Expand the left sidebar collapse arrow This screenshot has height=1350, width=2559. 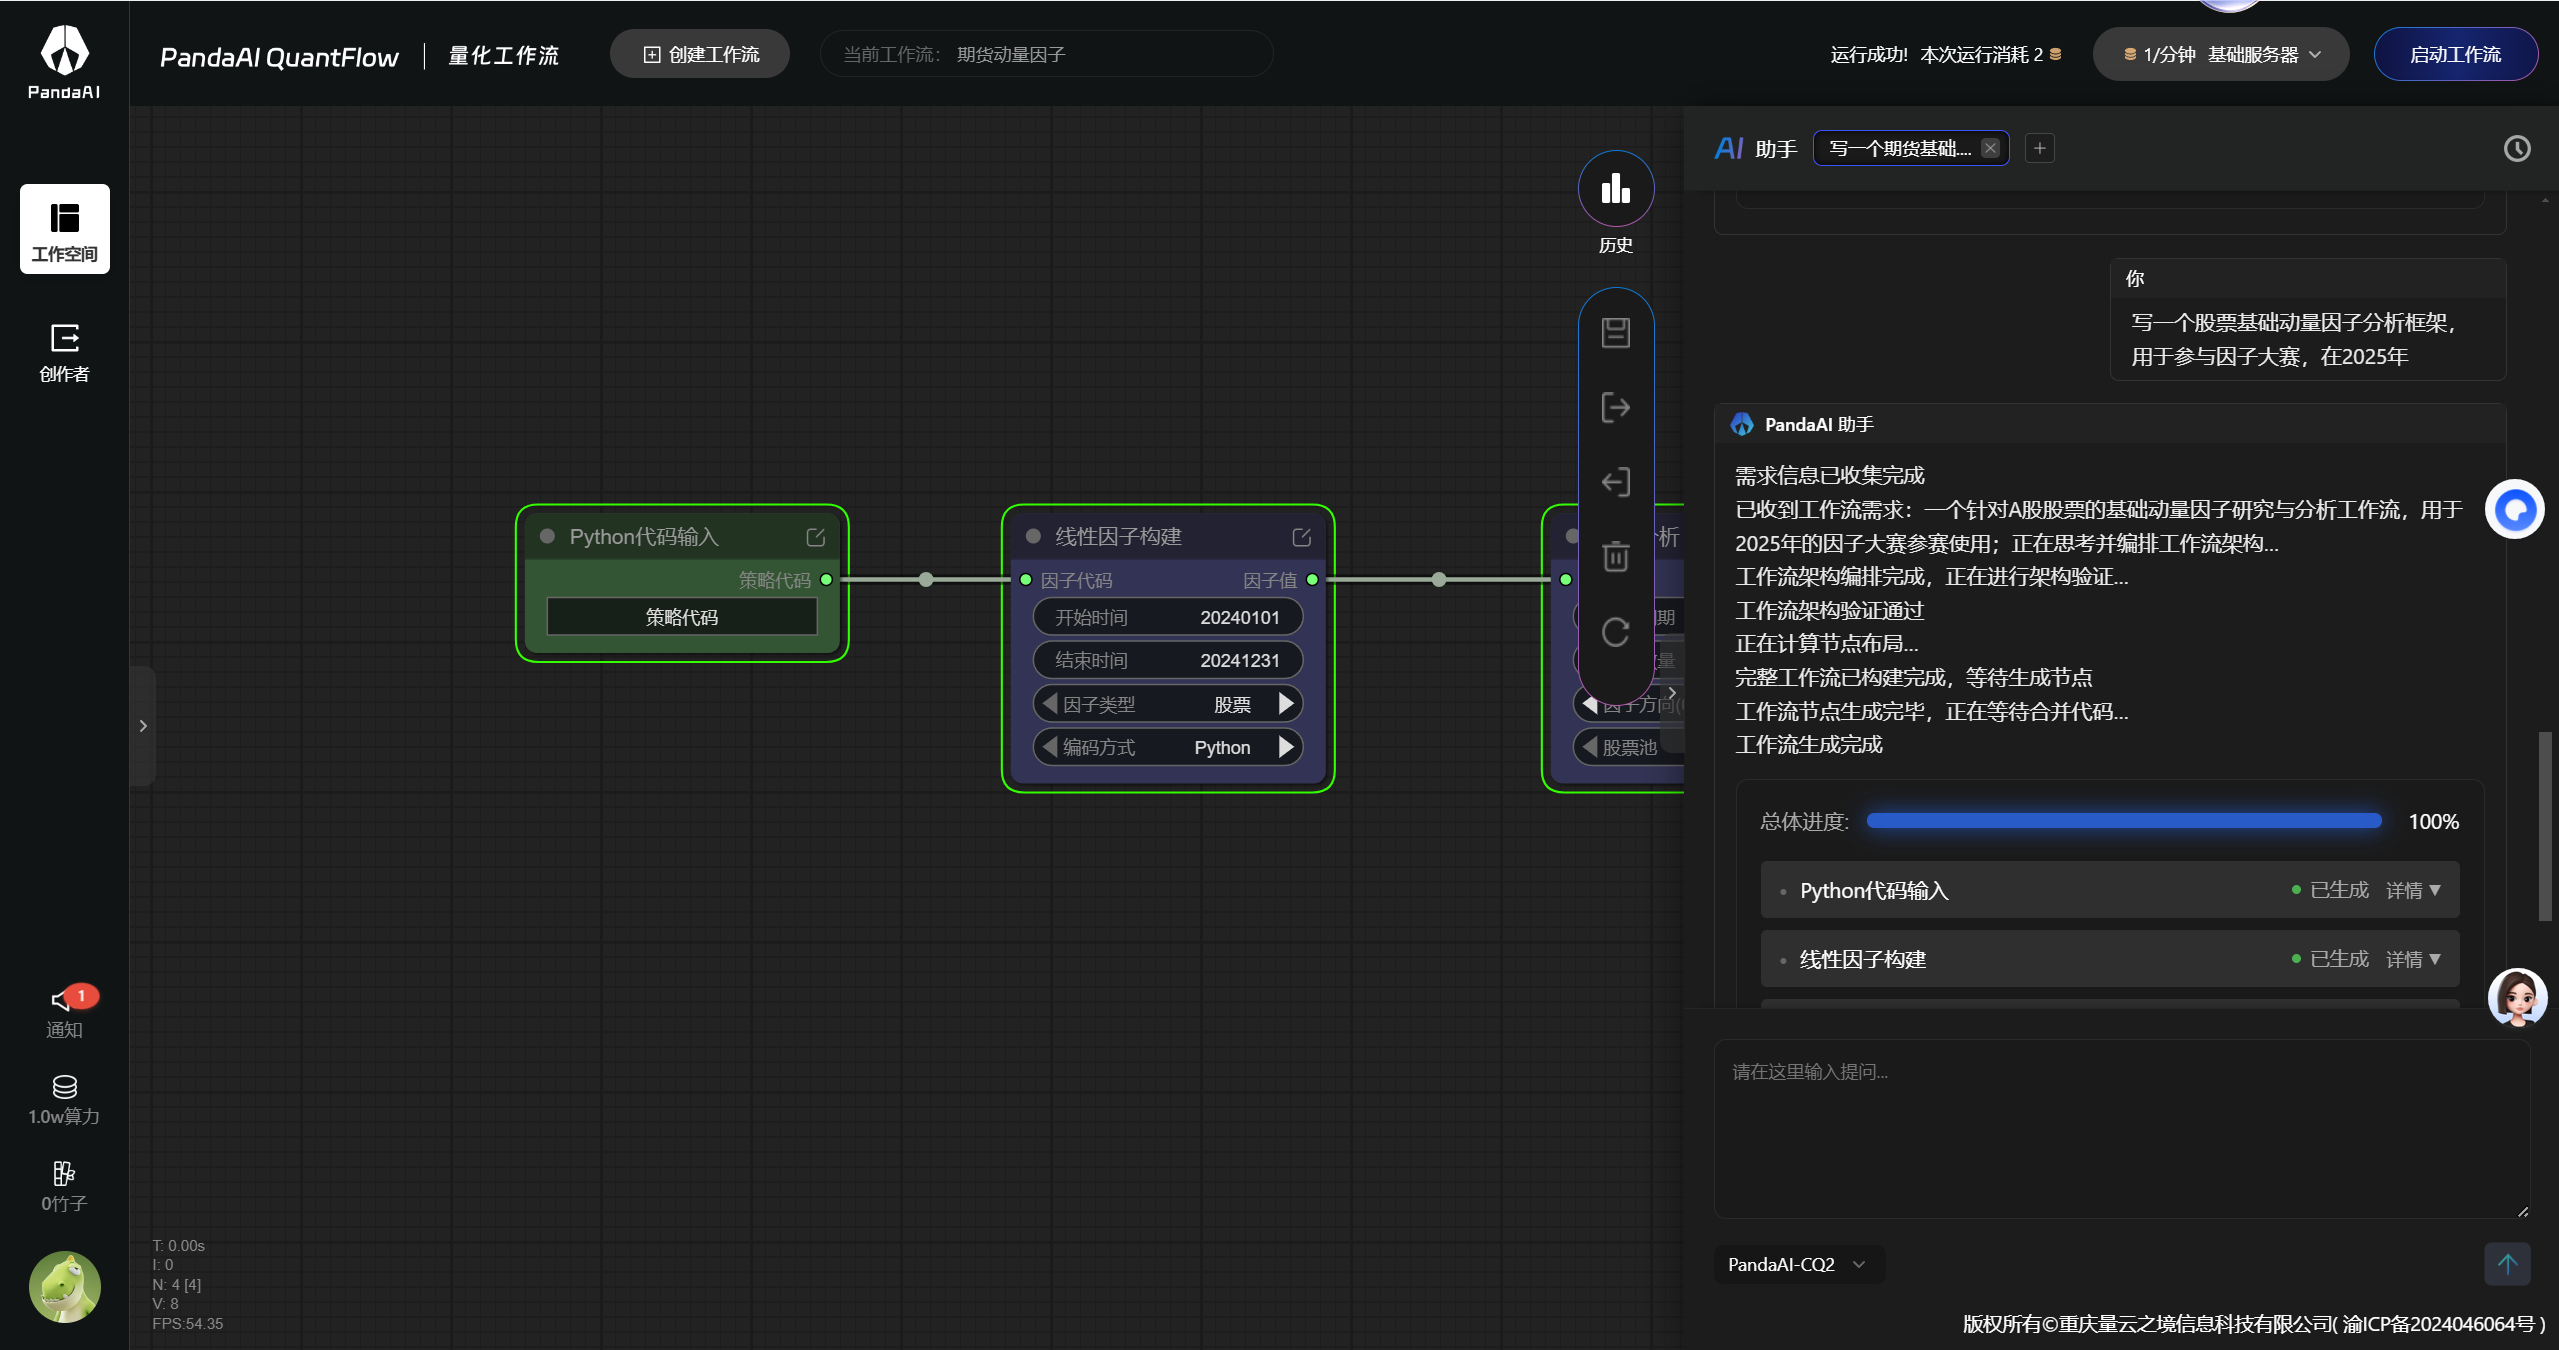tap(143, 726)
